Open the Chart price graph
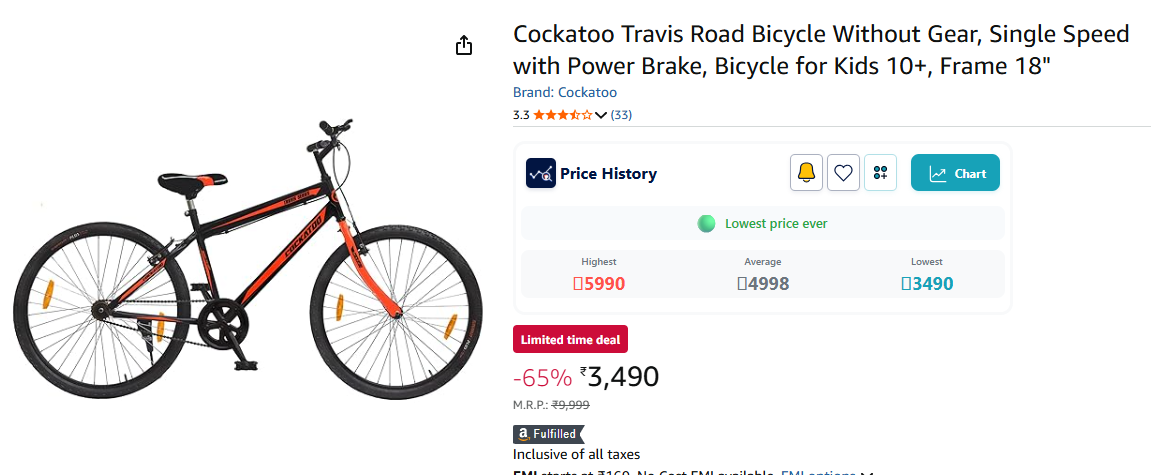Screen dimensions: 1164x475 point(955,173)
